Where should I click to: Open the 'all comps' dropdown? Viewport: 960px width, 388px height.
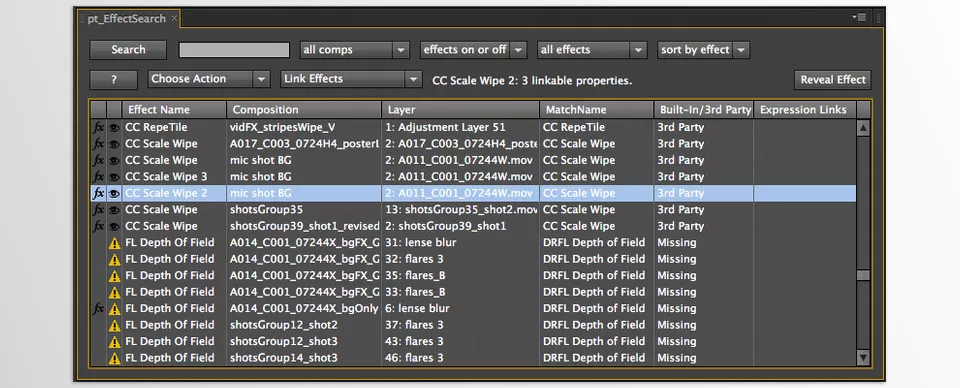tap(354, 50)
